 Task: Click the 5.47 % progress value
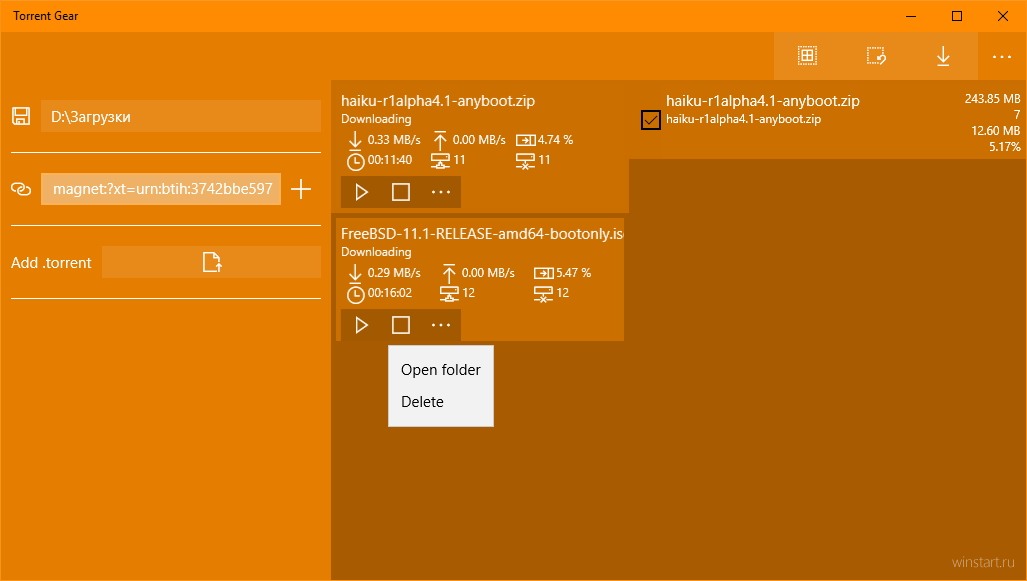[574, 272]
